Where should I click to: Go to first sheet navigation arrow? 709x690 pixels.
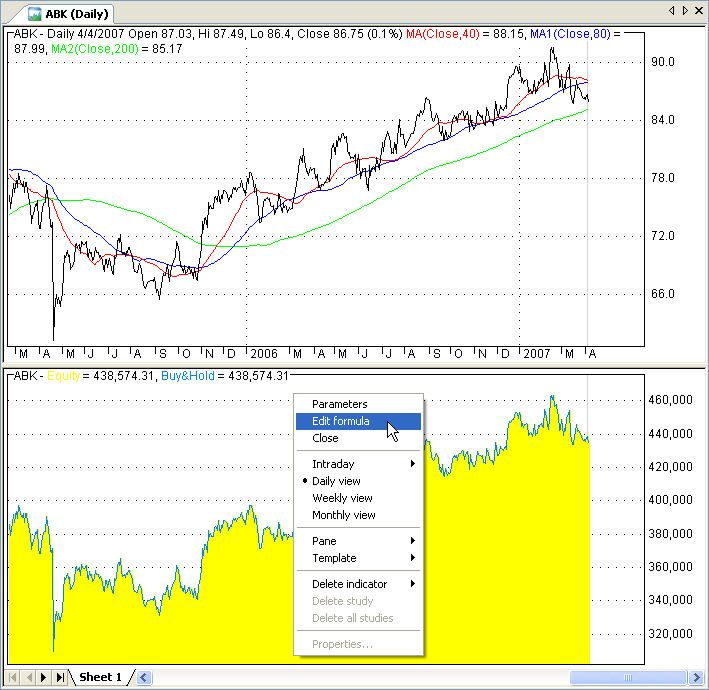point(13,678)
